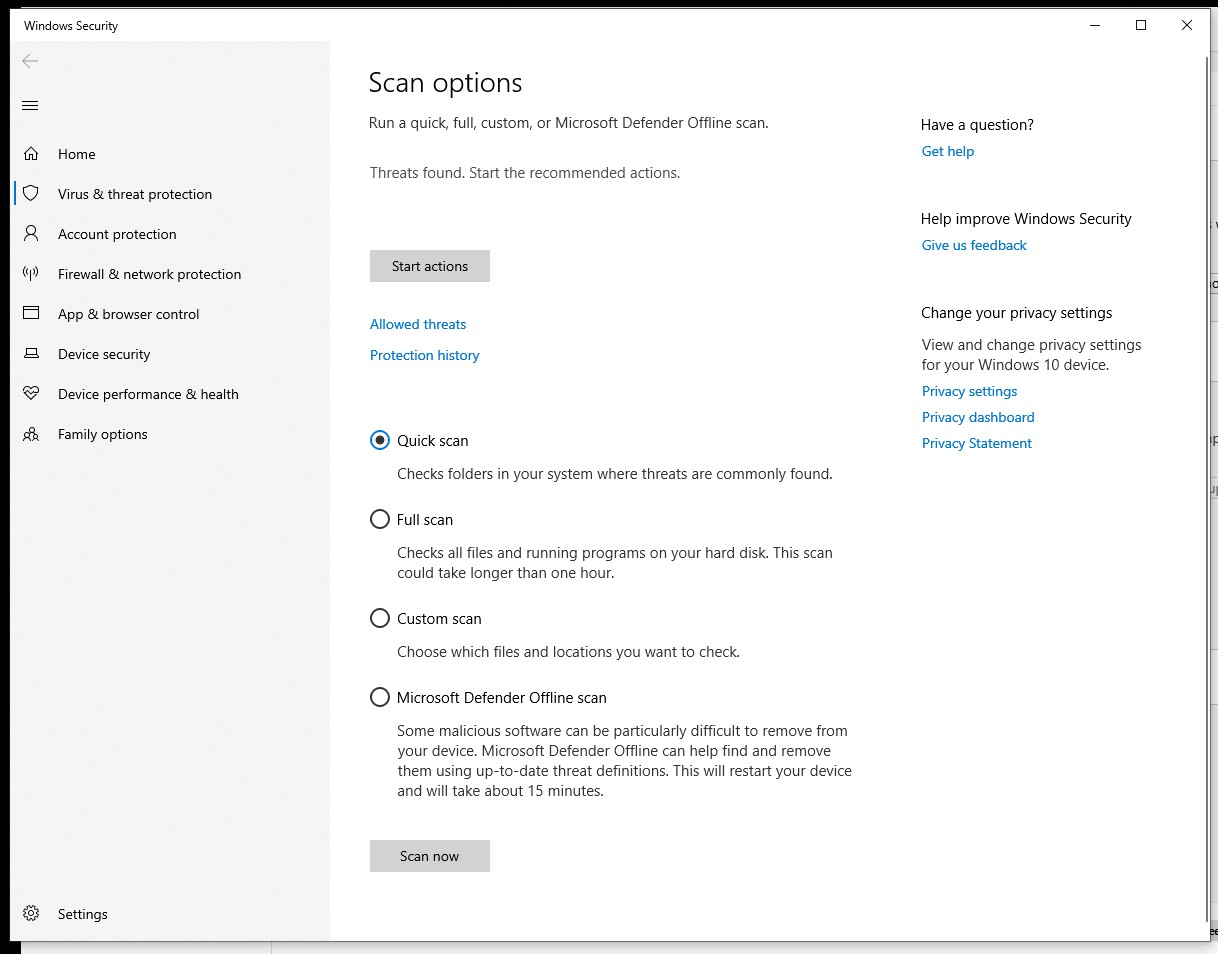Screen dimensions: 1218x954
Task: Click the Home house icon
Action: [31, 154]
